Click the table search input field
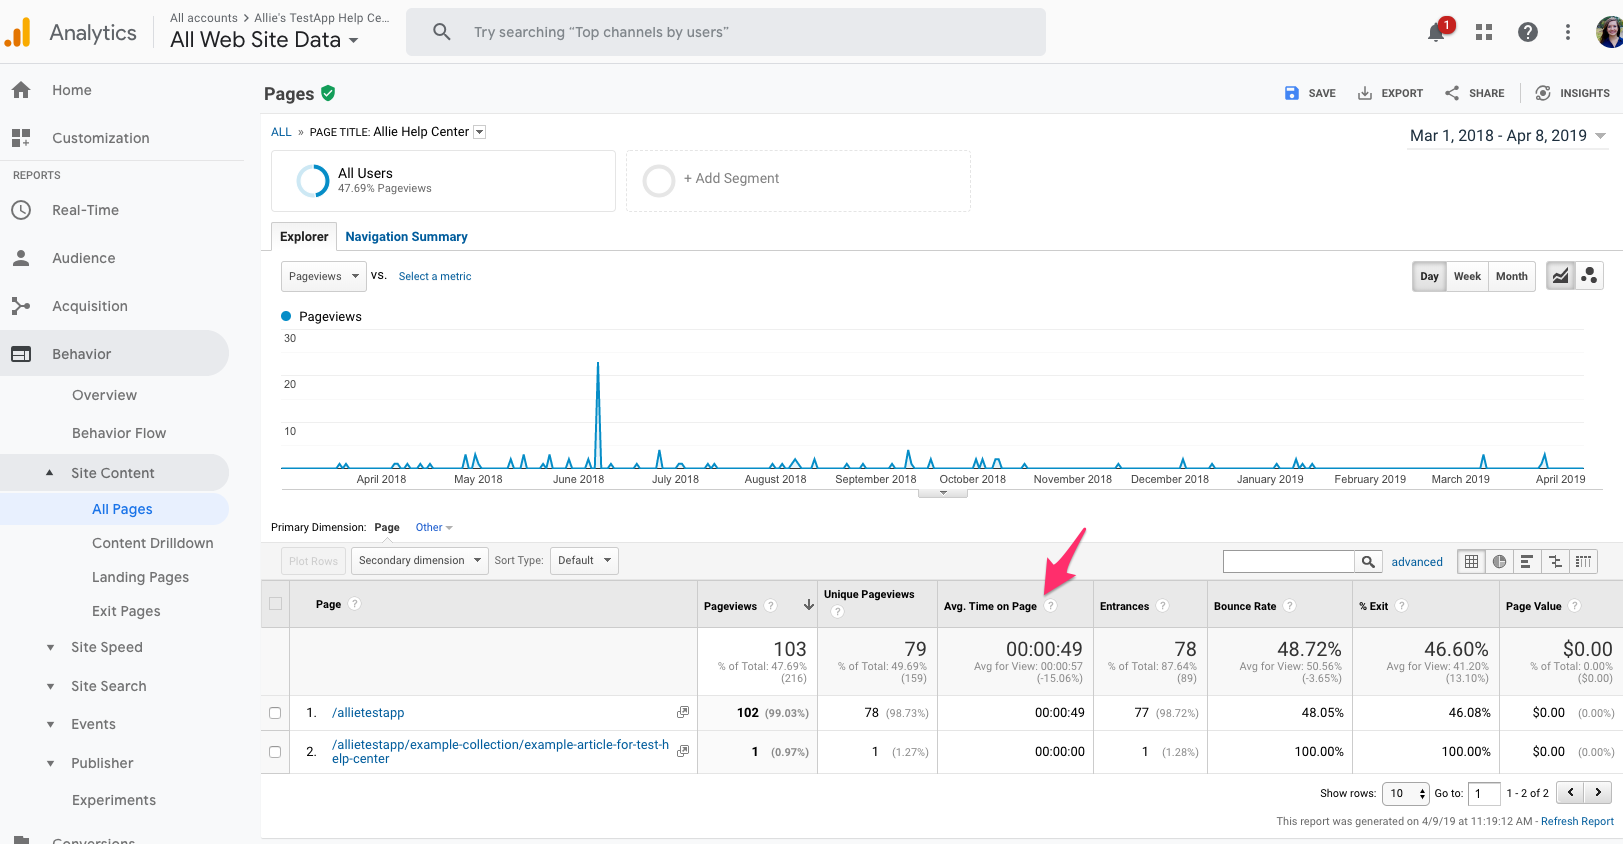This screenshot has height=844, width=1623. pos(1289,562)
